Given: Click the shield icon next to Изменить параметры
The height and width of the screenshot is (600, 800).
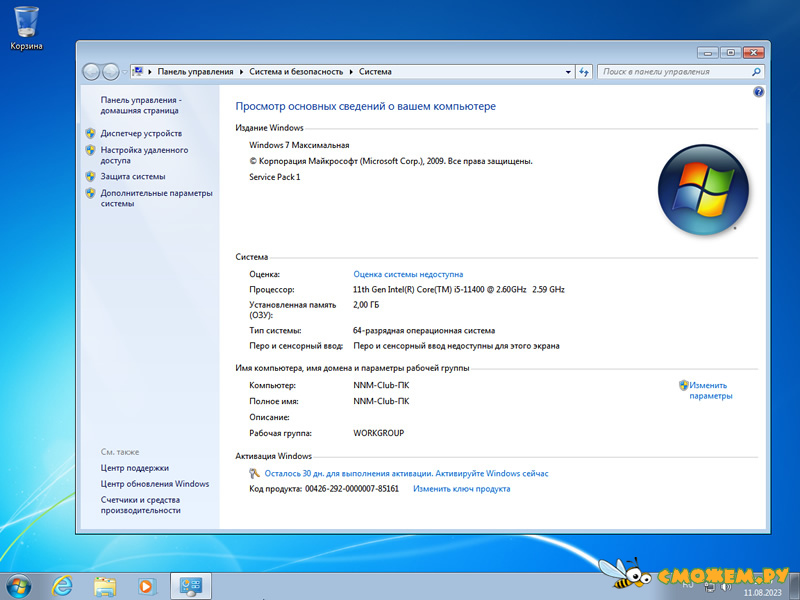Looking at the screenshot, I should (683, 385).
